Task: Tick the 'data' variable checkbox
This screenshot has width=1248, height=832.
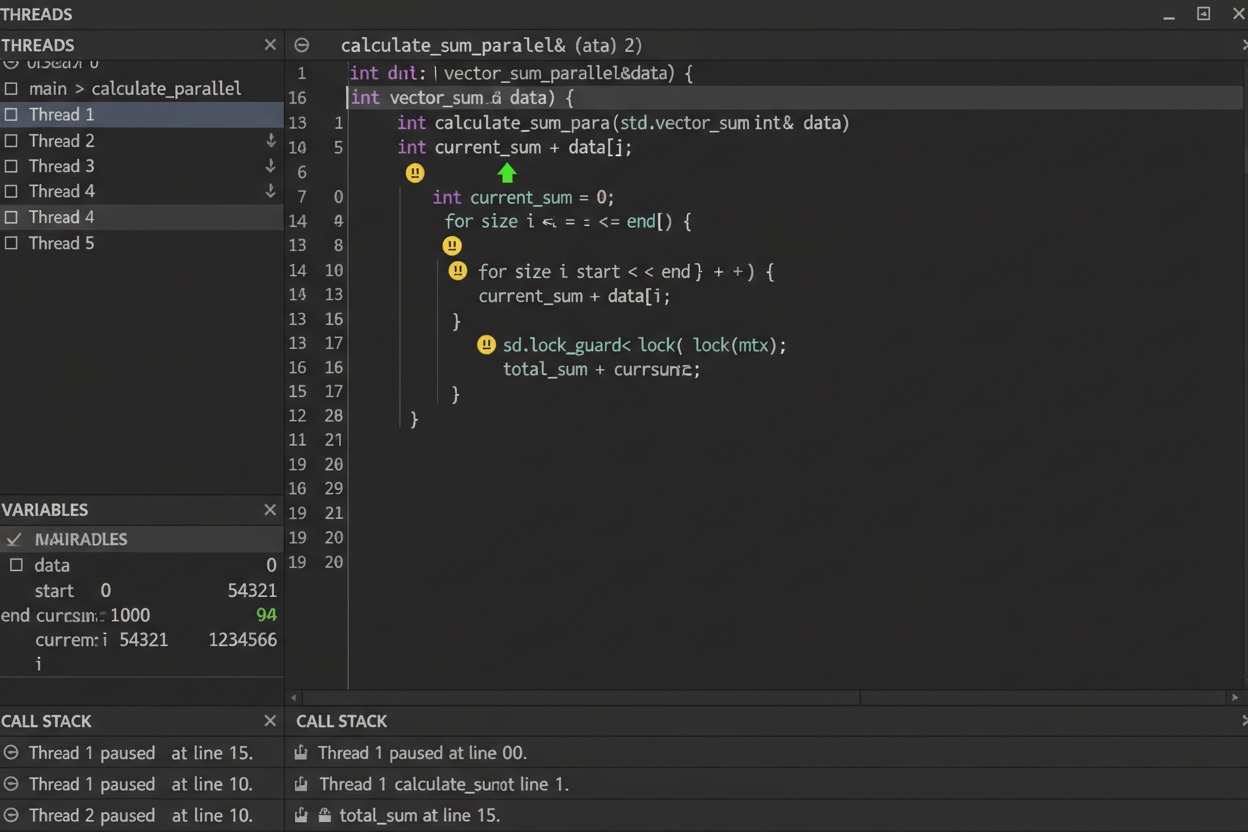Action: coord(16,565)
